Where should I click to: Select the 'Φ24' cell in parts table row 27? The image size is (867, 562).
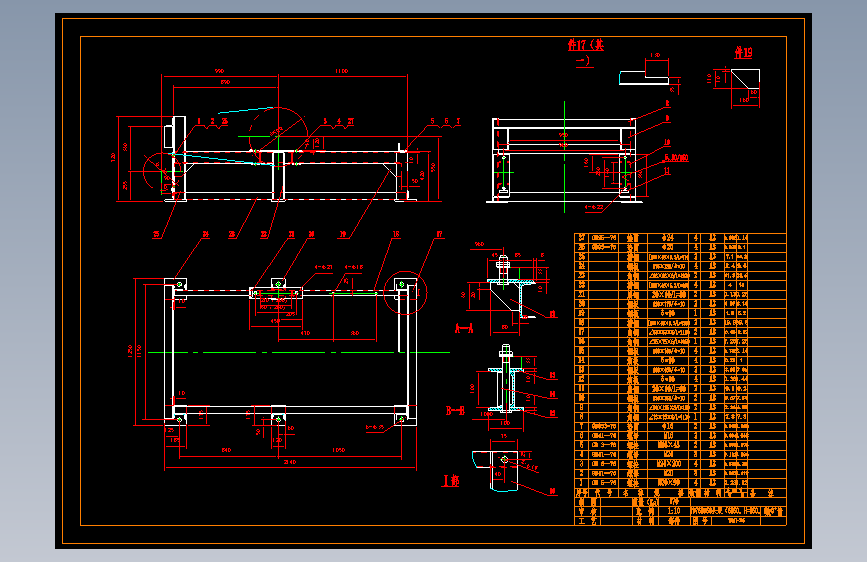(668, 238)
